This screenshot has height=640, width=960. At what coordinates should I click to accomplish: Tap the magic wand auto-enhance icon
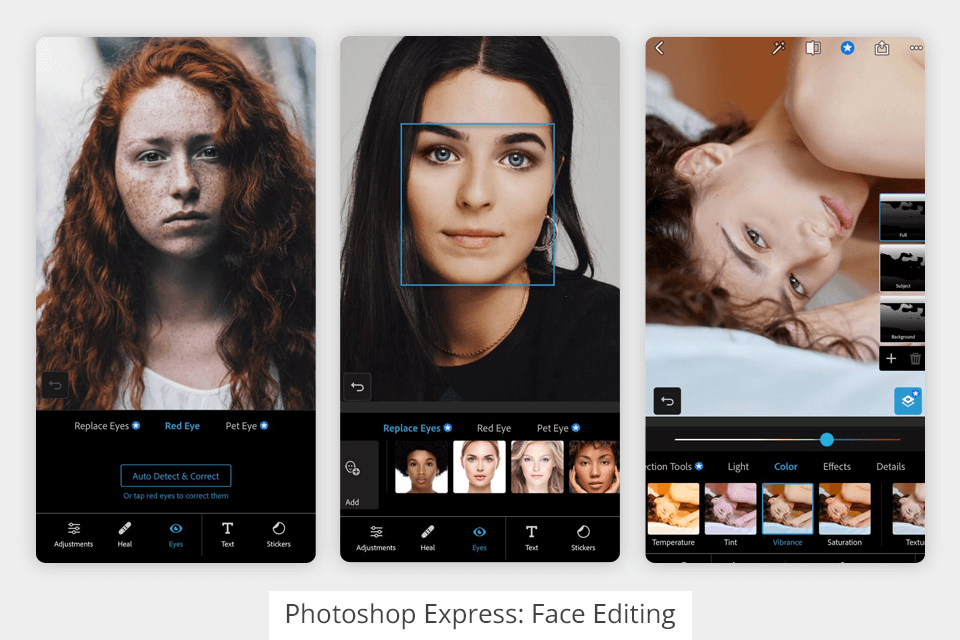778,48
